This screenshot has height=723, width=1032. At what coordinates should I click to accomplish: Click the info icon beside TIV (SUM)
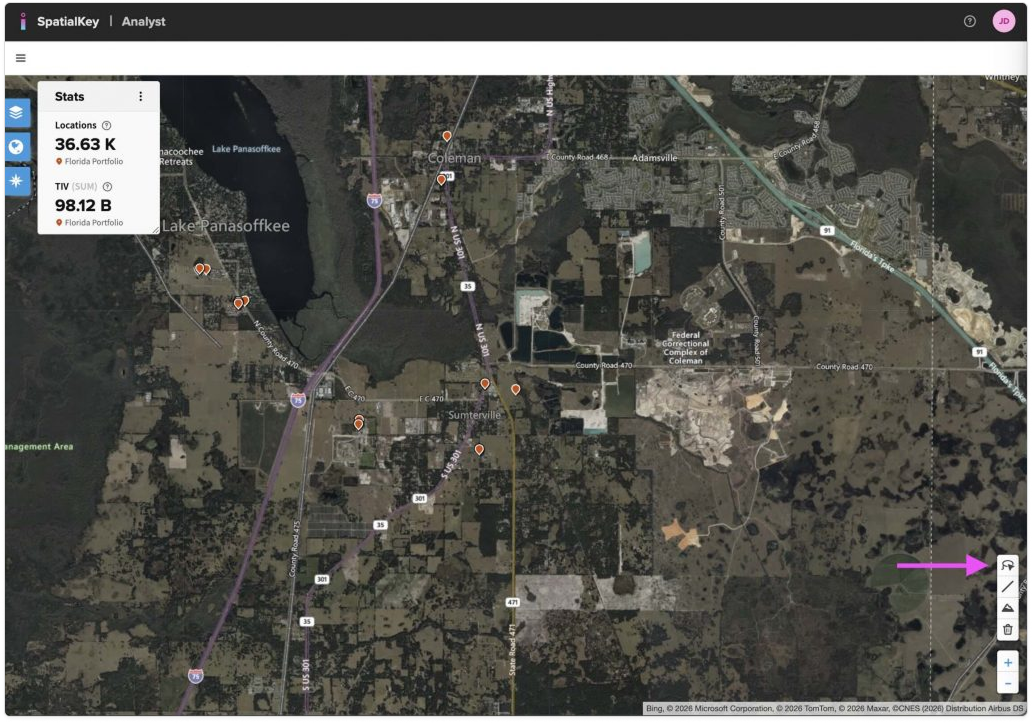(x=107, y=186)
